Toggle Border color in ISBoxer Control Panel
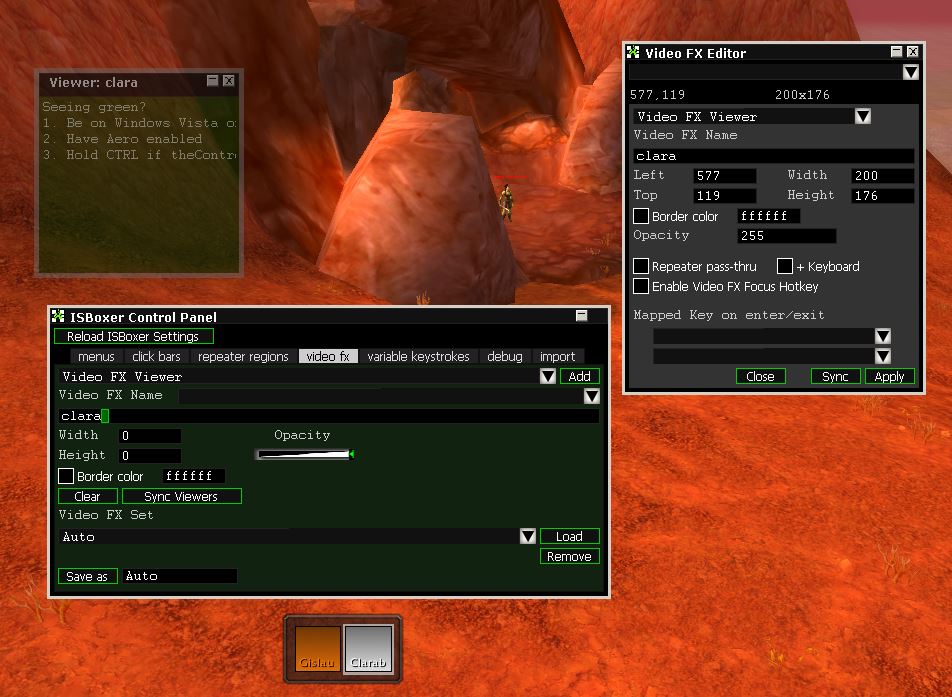The height and width of the screenshot is (697, 952). pos(66,476)
